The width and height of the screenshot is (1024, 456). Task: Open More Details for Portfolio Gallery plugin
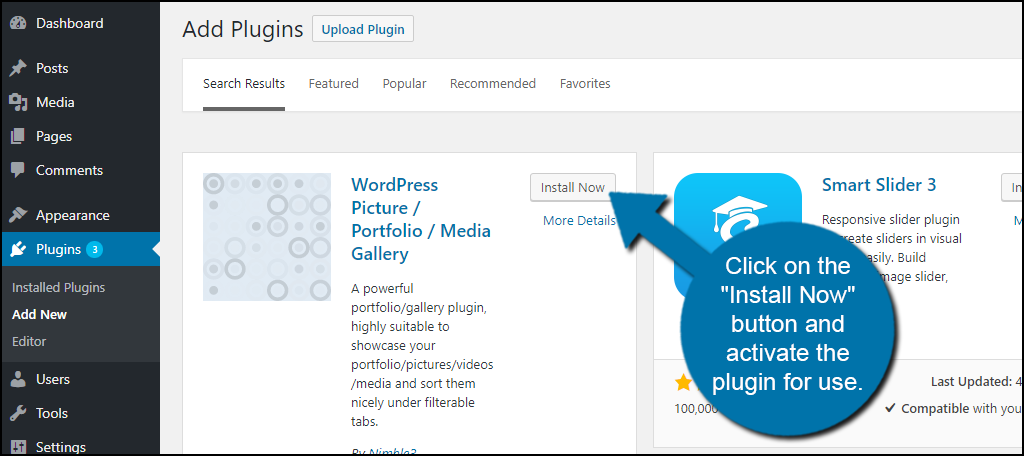(579, 221)
